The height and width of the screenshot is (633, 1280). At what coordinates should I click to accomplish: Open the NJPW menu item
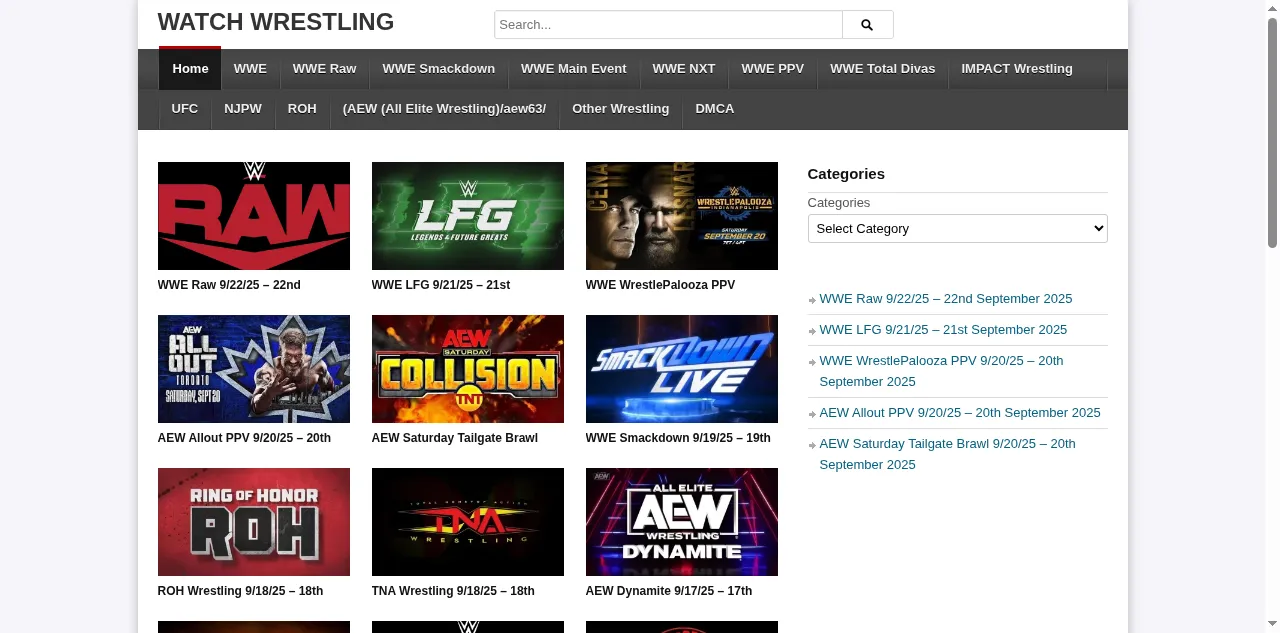tap(243, 109)
